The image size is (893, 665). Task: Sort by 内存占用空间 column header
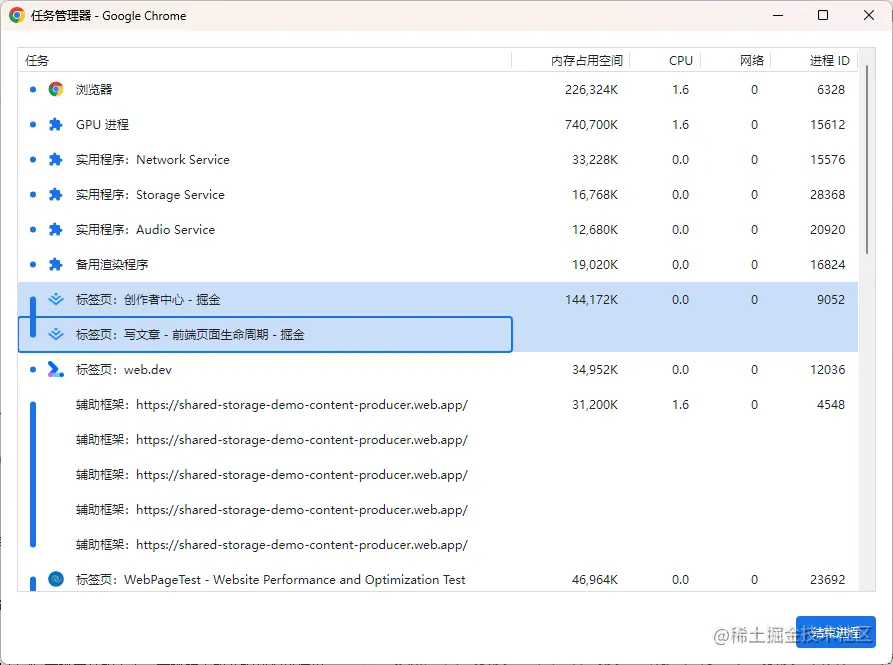pyautogui.click(x=571, y=60)
